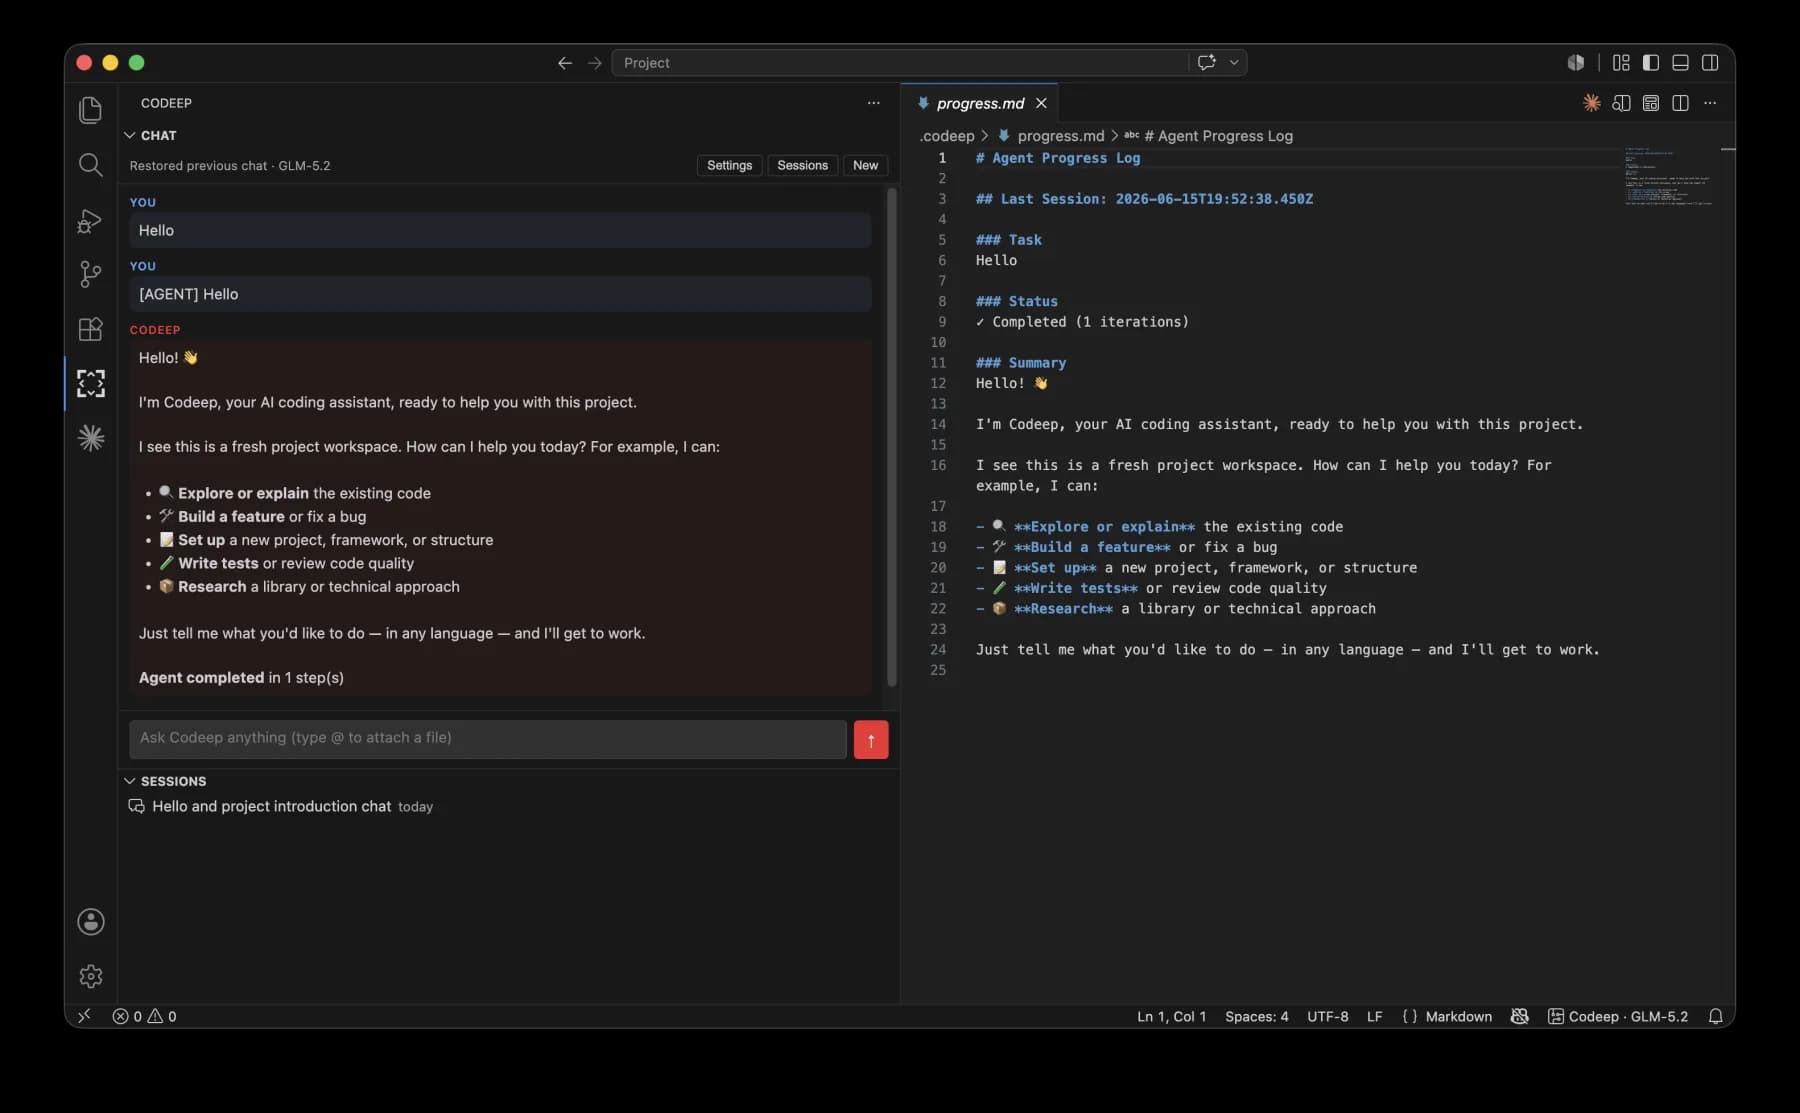
Task: Click the '### Status' line in editor
Action: click(x=1016, y=301)
